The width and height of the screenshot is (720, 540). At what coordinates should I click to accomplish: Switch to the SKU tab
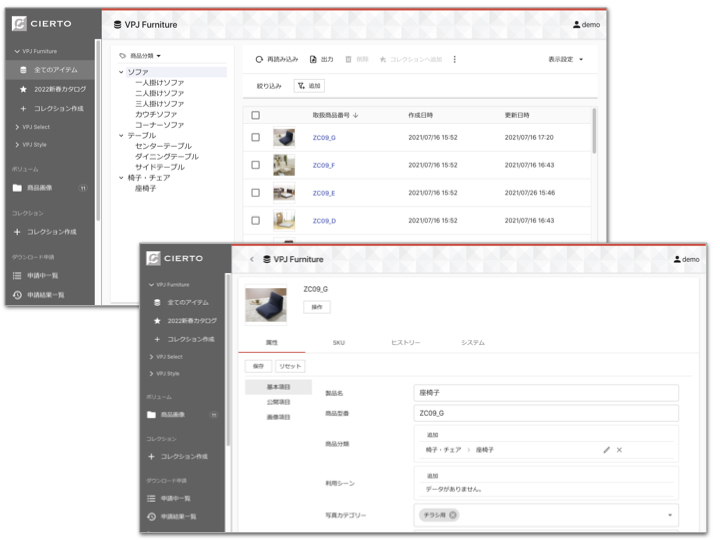coord(338,343)
